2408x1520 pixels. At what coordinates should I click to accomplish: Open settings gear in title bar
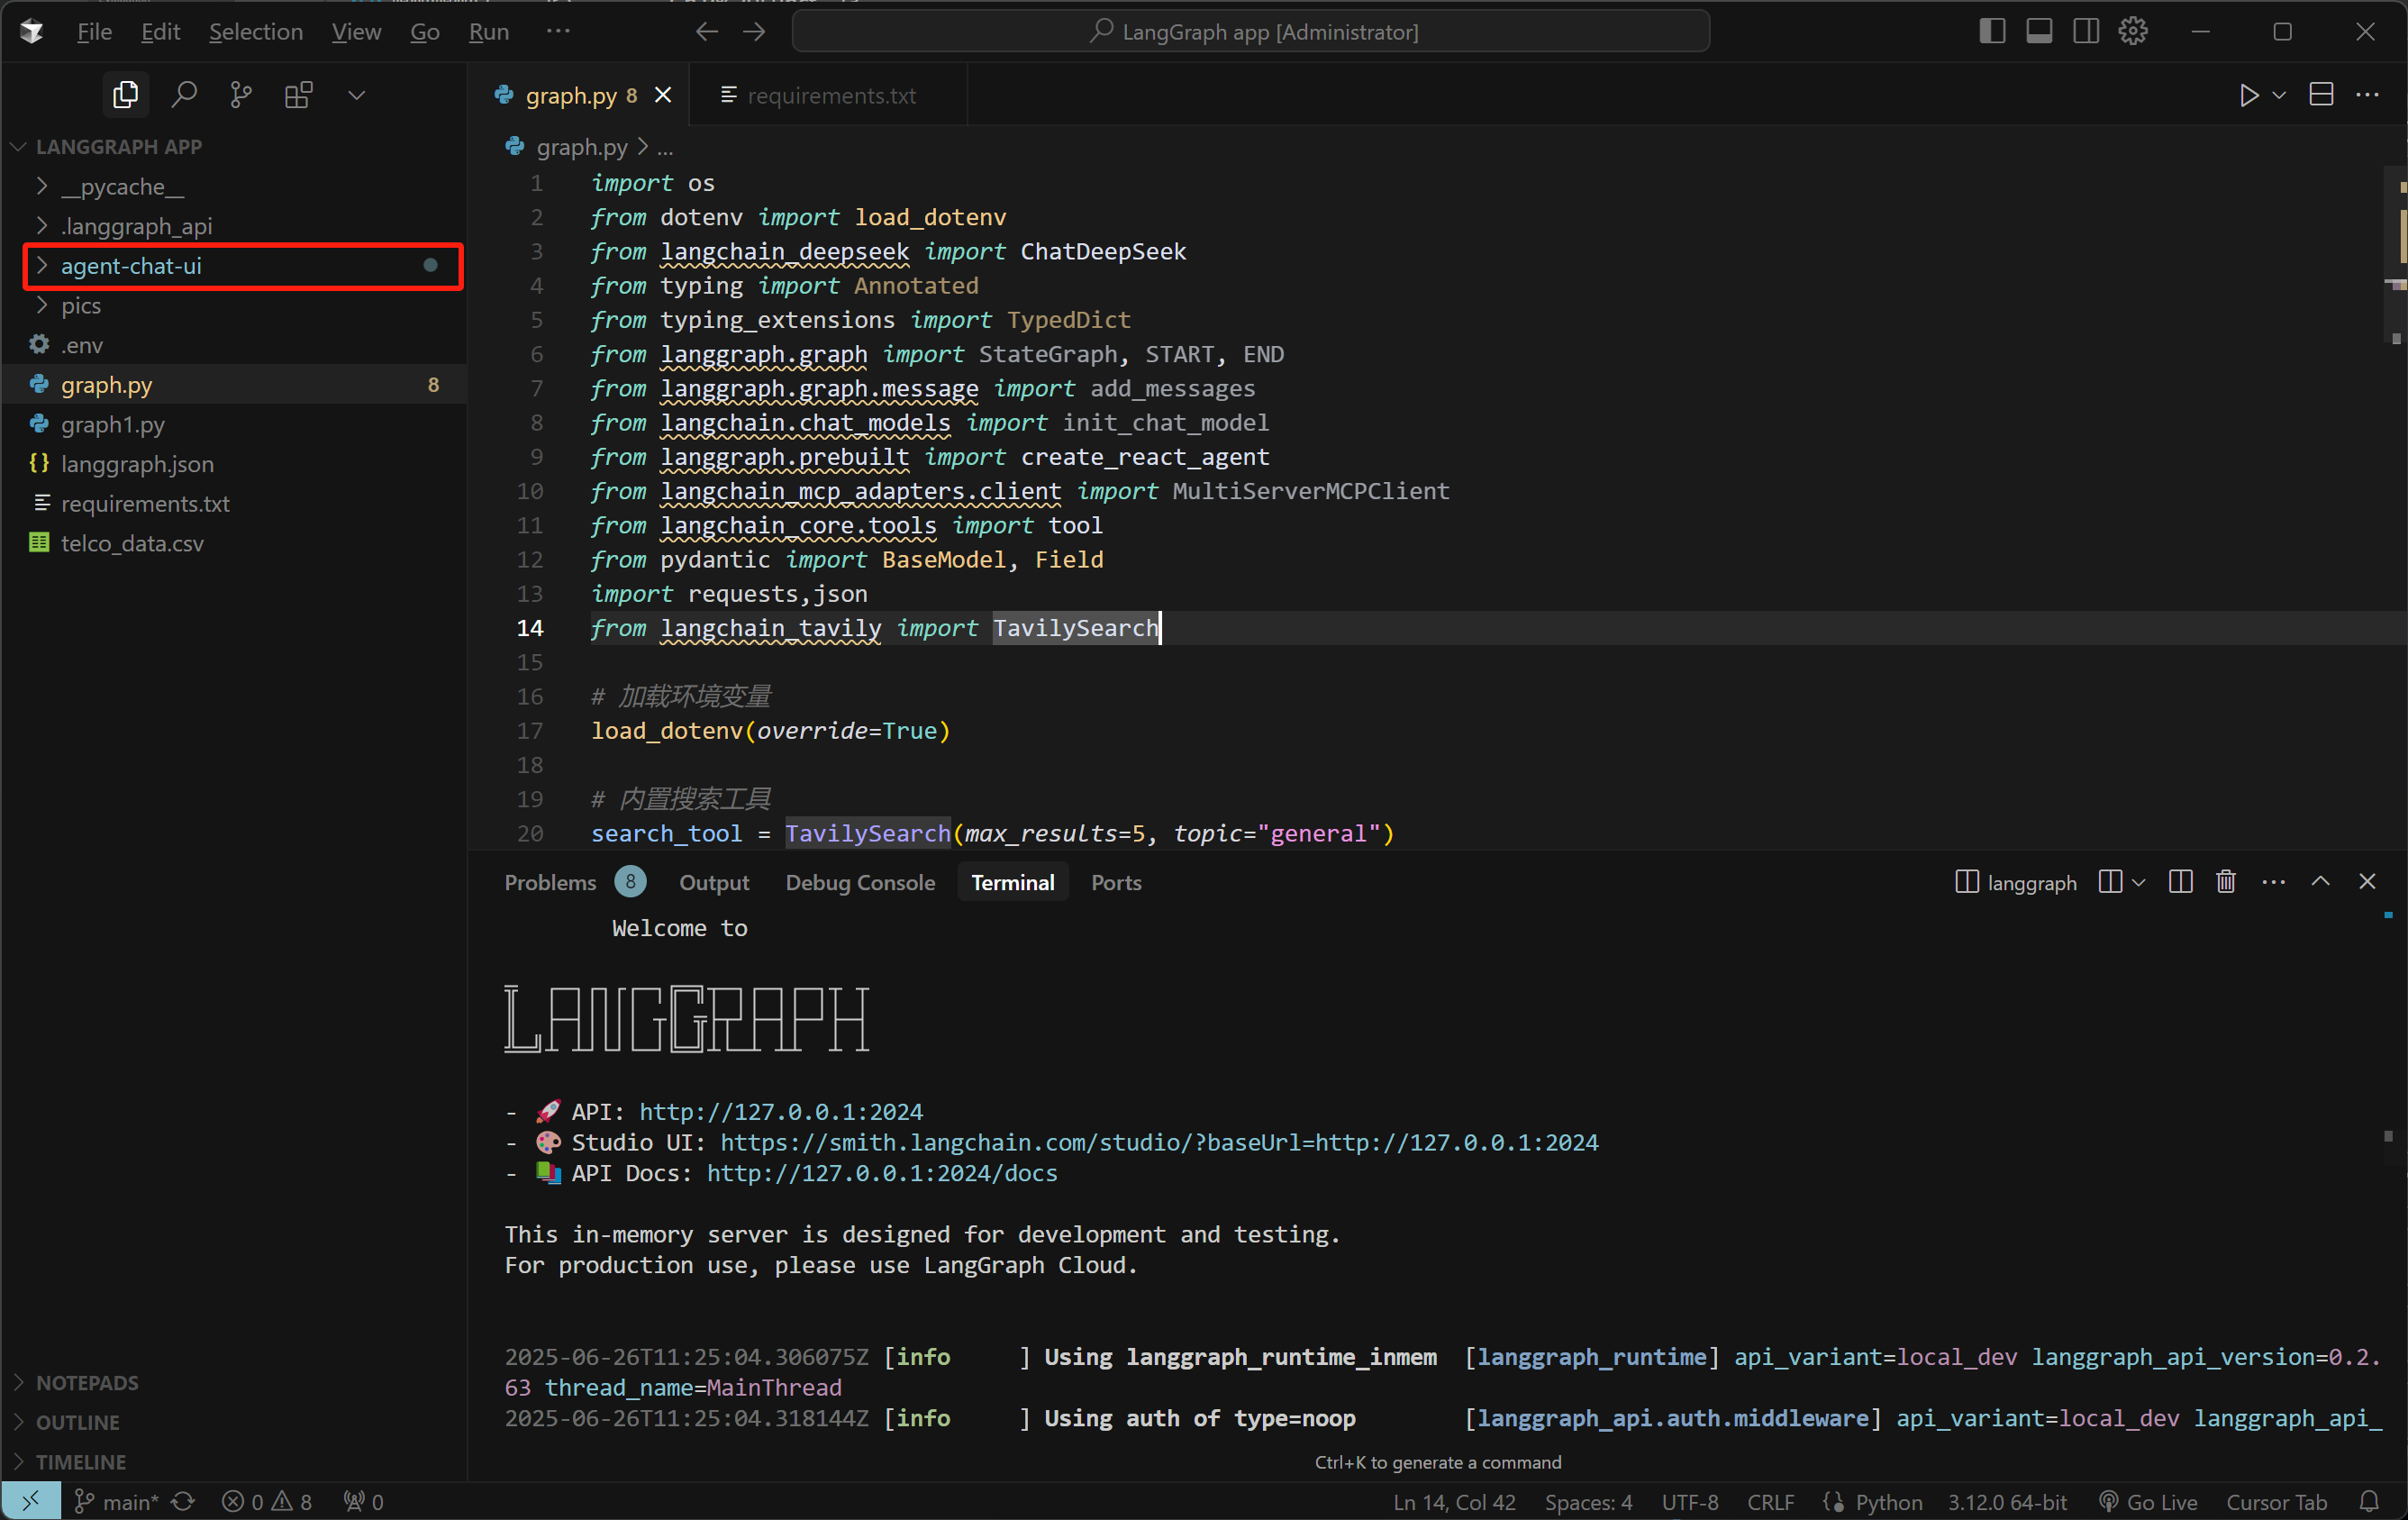coord(2132,31)
